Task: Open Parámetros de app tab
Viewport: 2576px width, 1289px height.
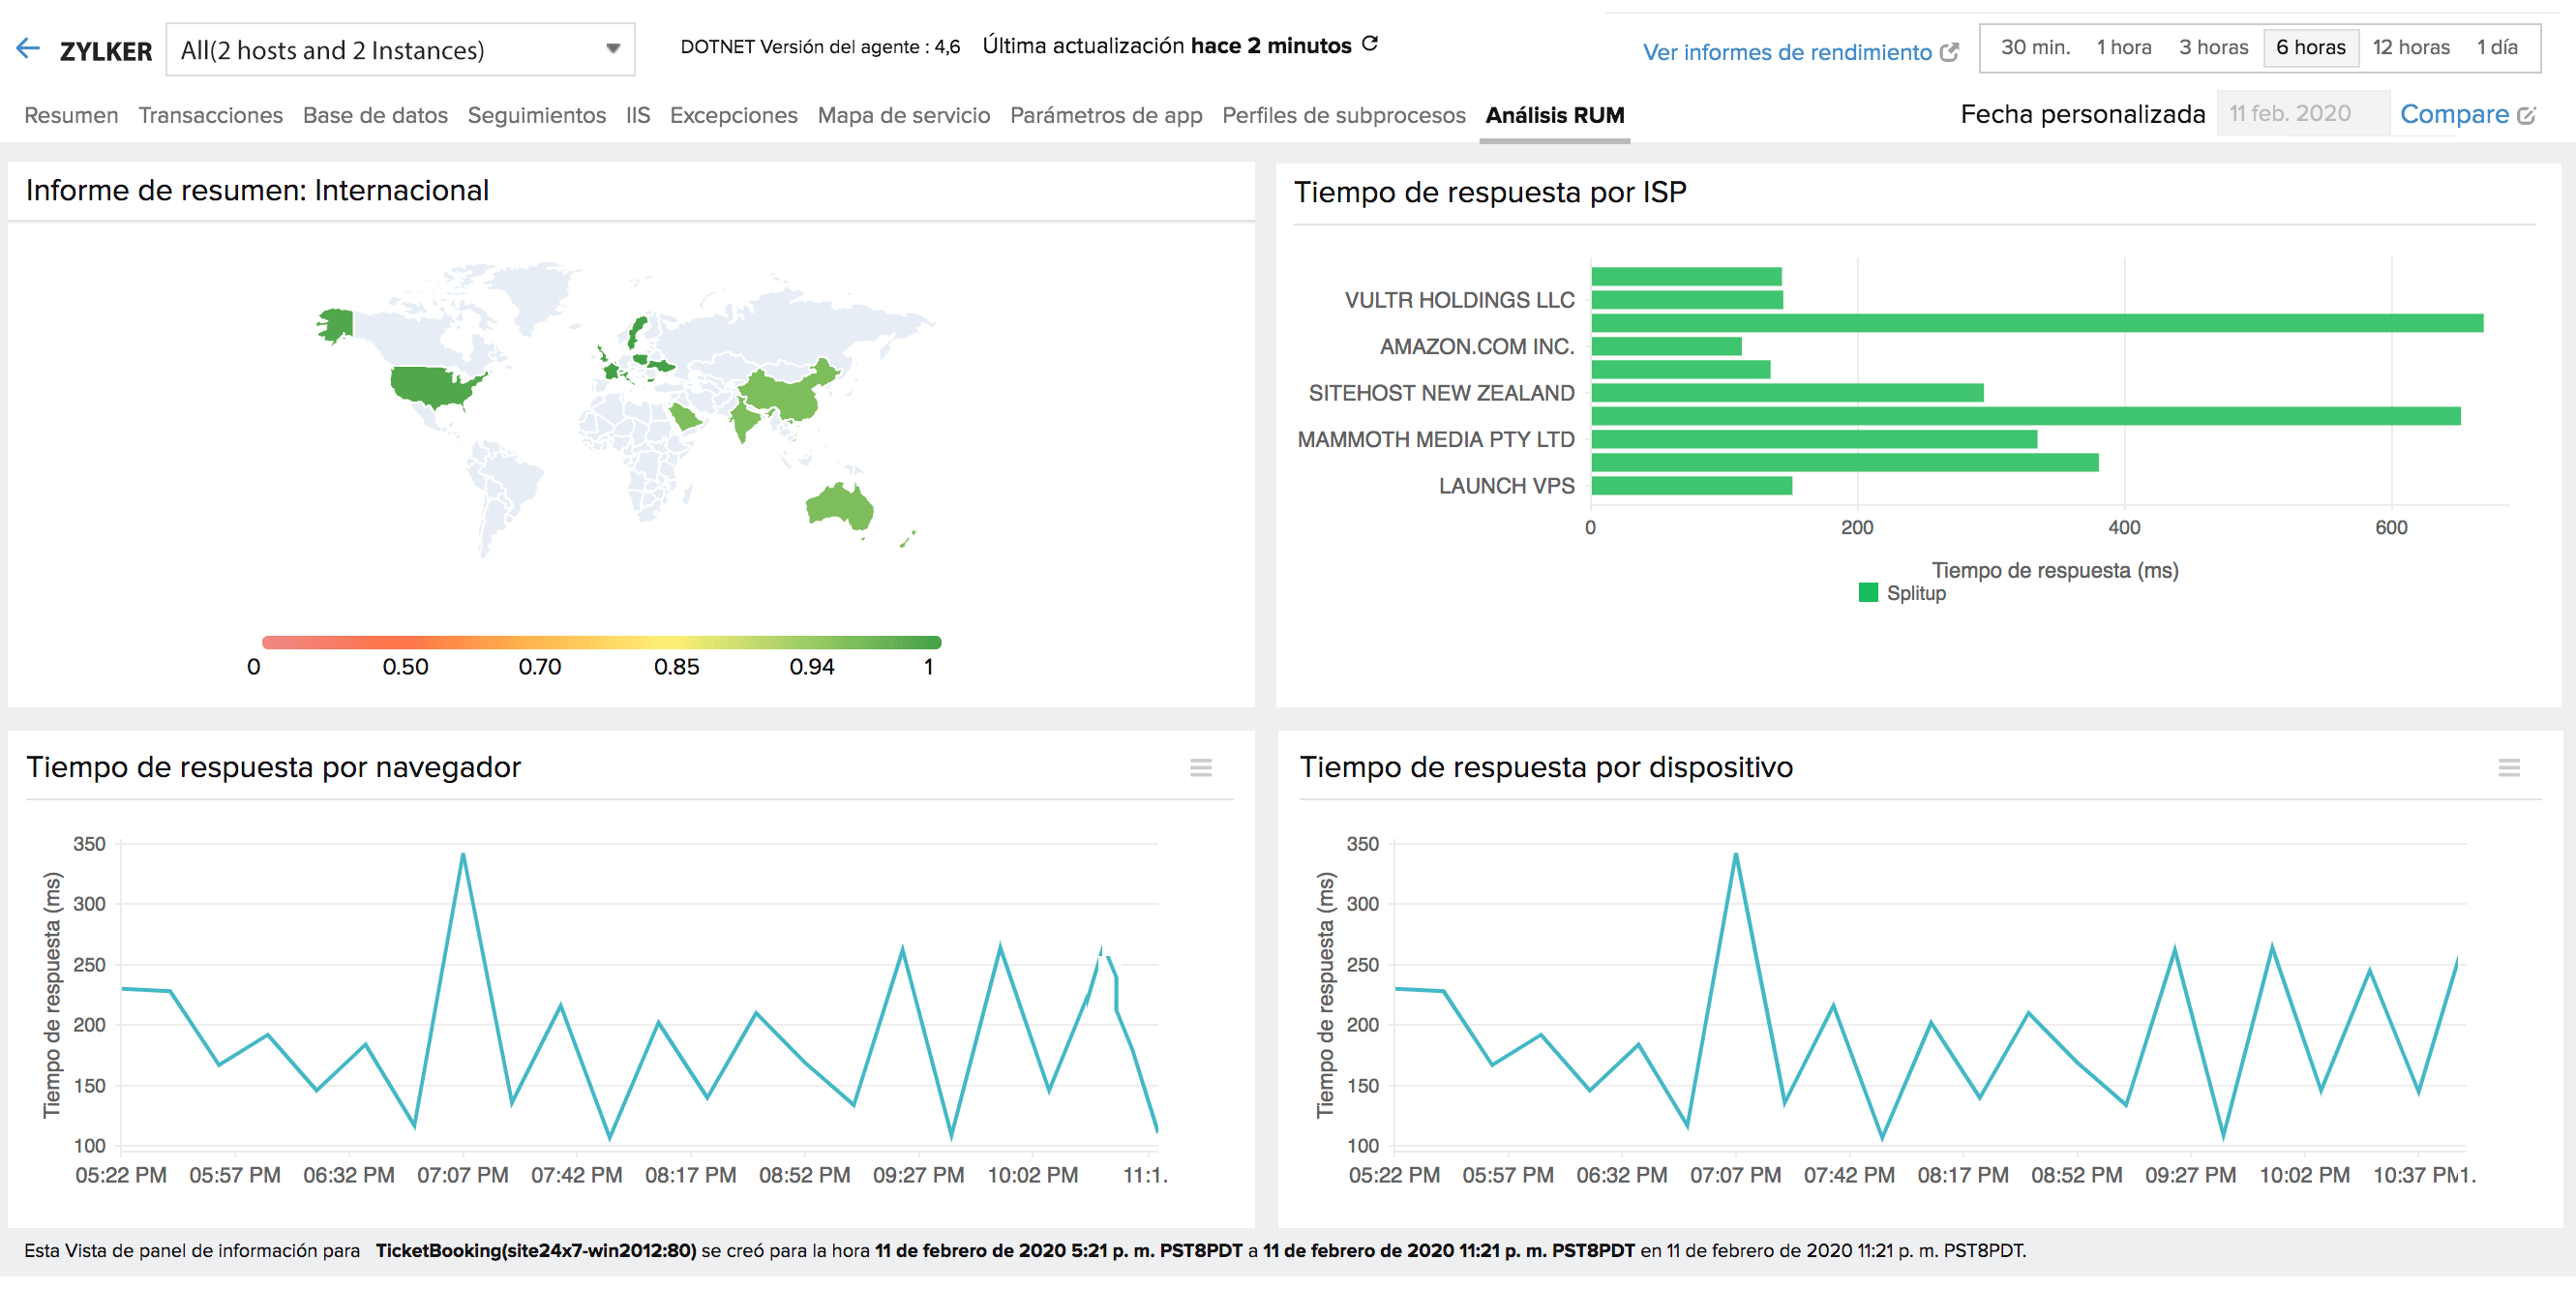Action: tap(1105, 115)
